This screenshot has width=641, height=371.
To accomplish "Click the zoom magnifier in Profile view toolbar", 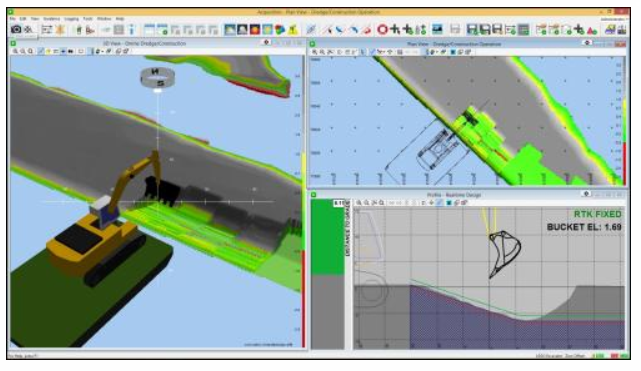I will 359,203.
